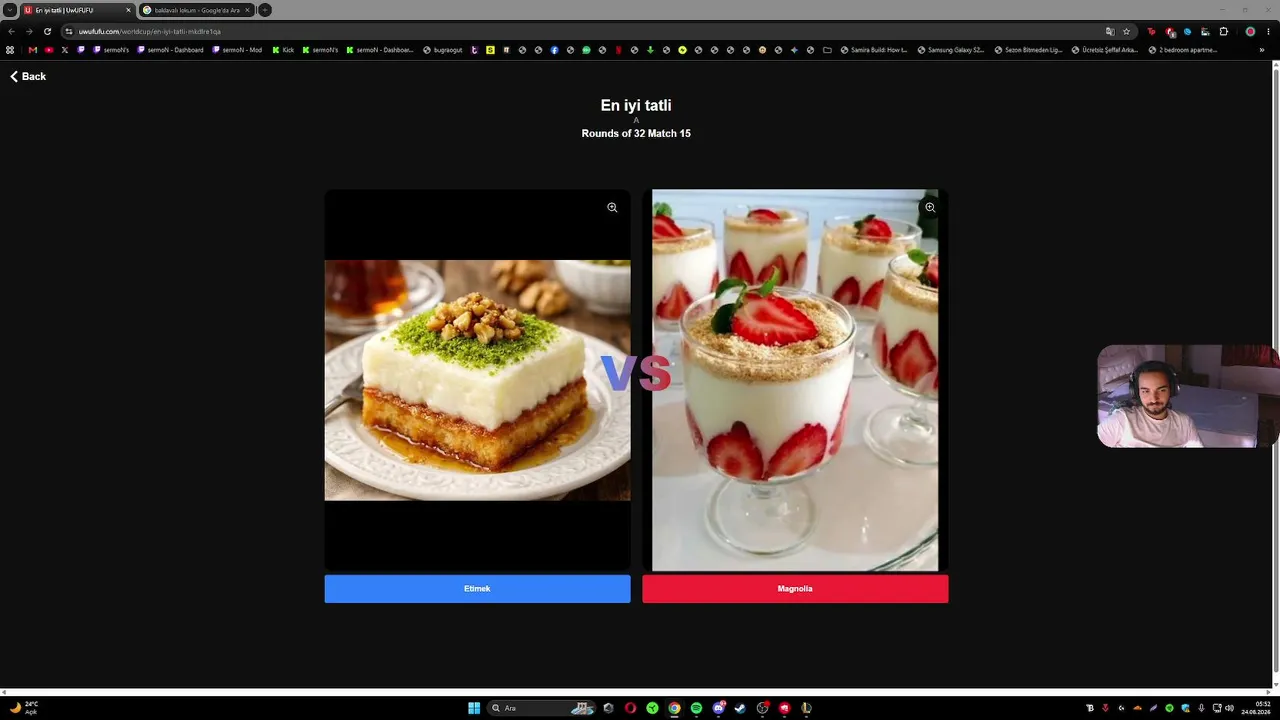Zoom into the Magnolia image with magnifier icon
1280x720 pixels.
(930, 208)
